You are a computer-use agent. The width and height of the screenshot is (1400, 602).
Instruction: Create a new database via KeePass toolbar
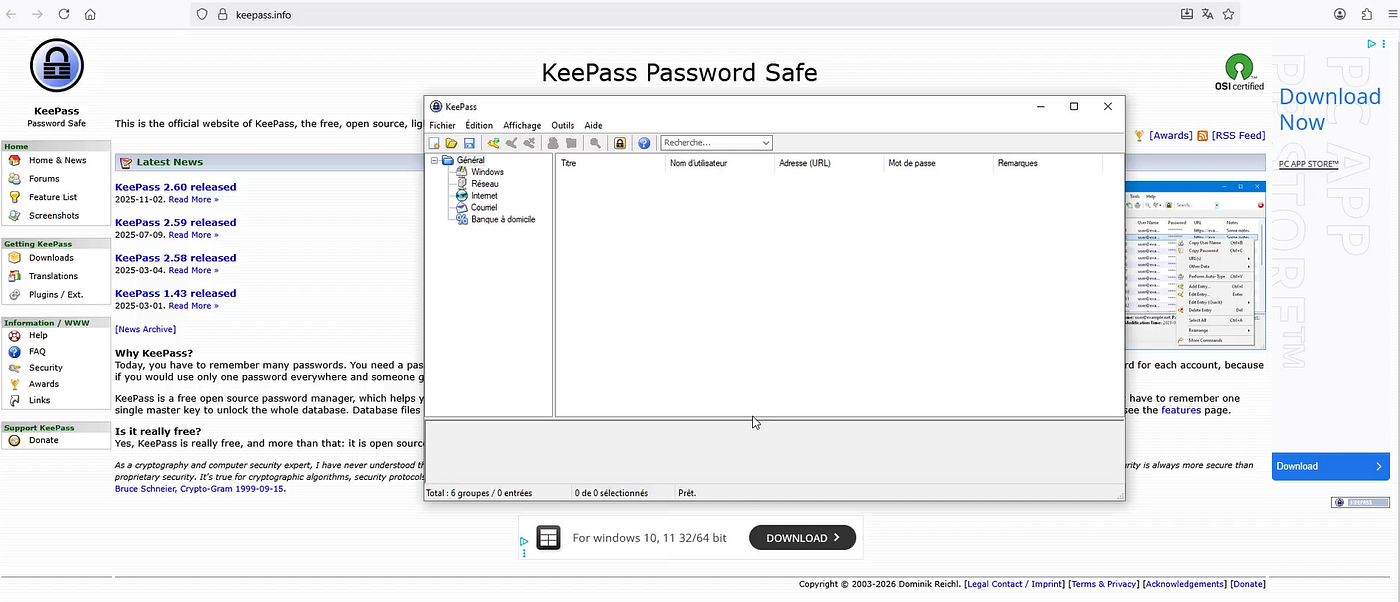point(435,143)
